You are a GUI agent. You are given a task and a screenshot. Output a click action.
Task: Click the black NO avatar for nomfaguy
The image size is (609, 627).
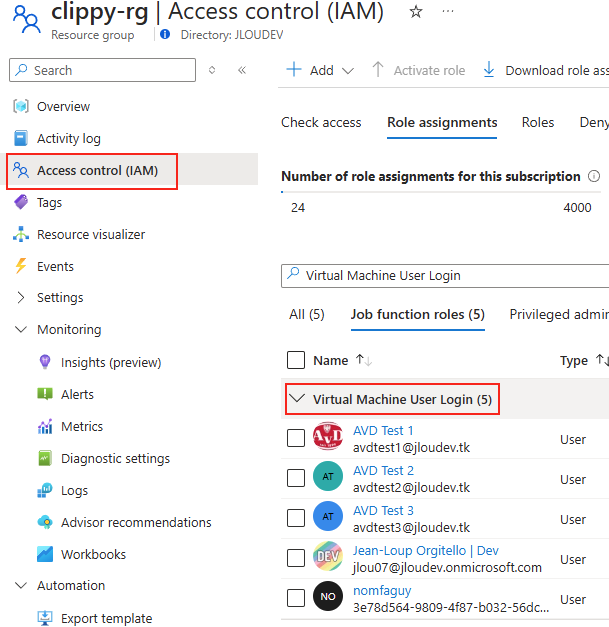[328, 596]
